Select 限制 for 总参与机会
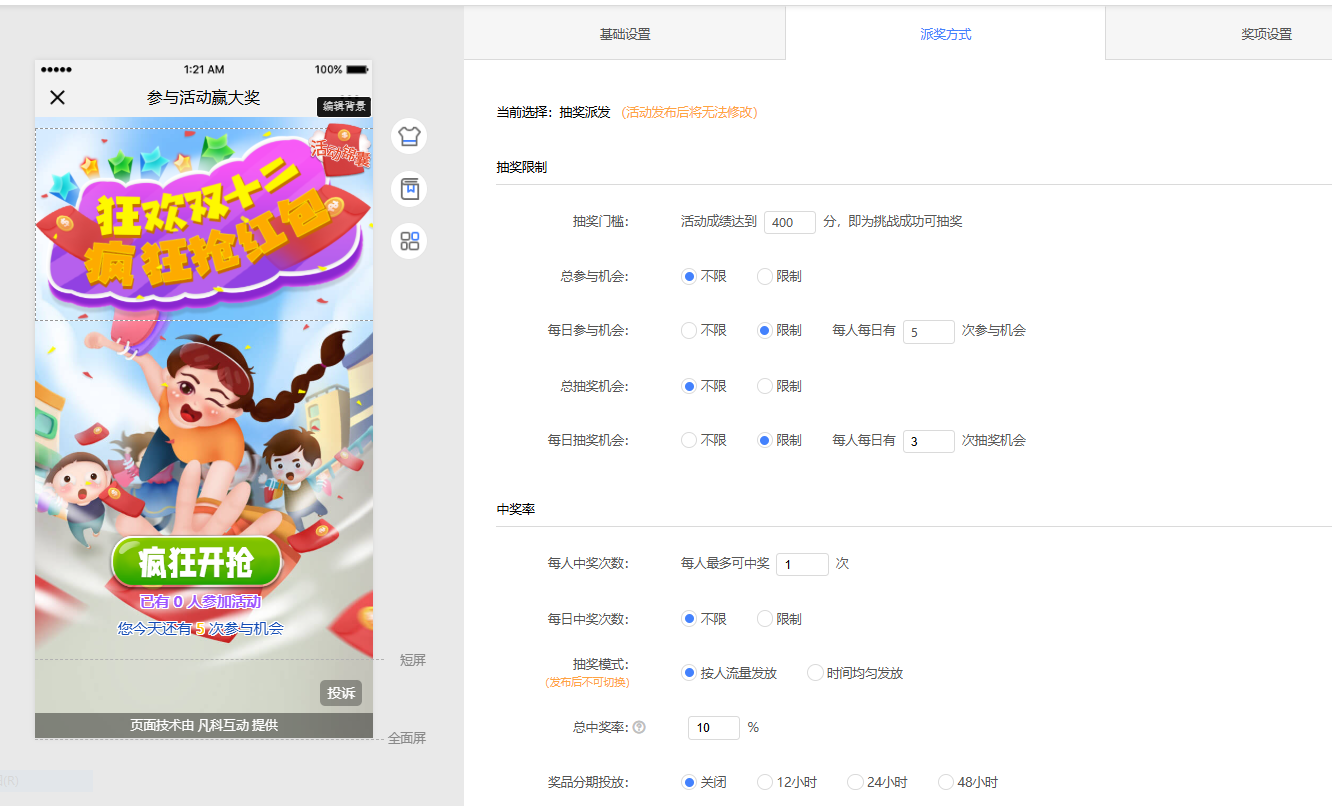 tap(765, 277)
